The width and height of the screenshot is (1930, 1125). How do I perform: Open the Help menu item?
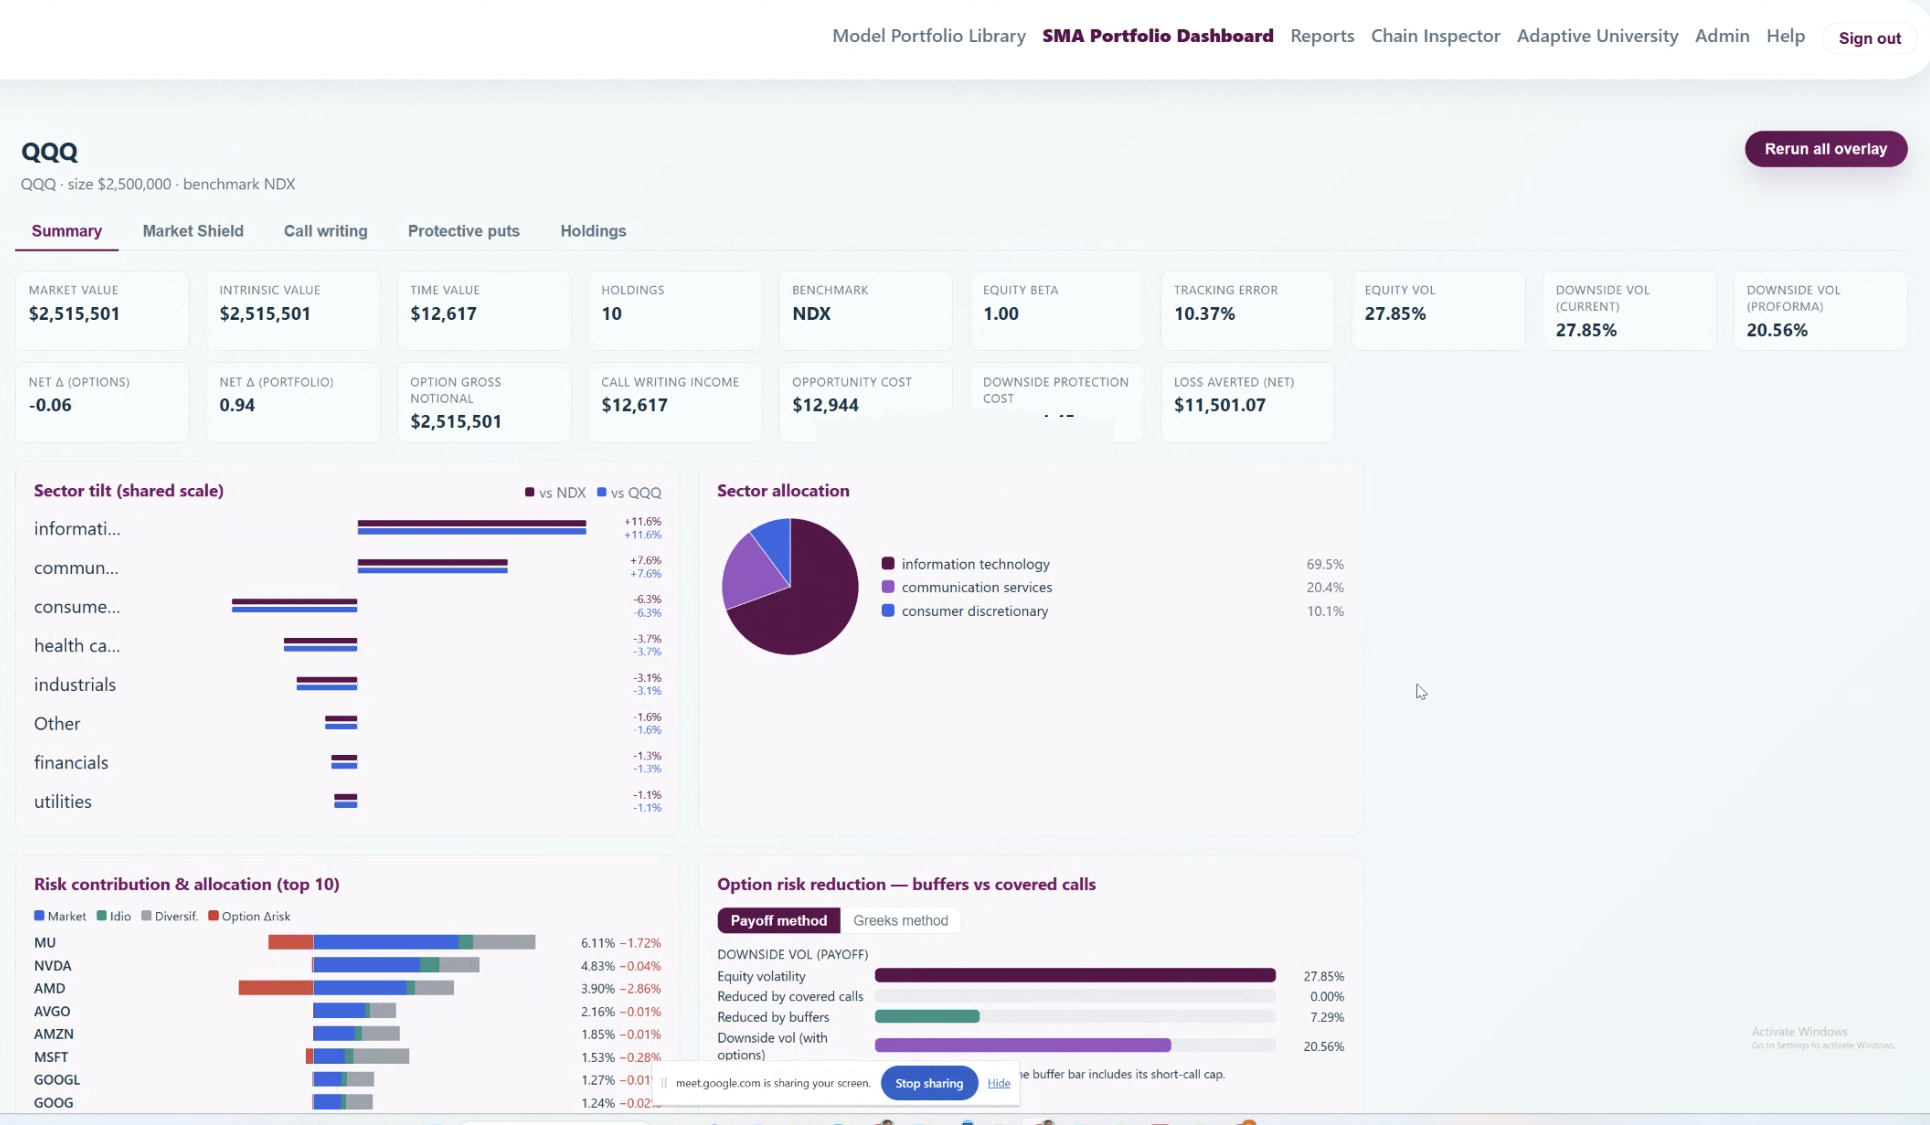(x=1785, y=36)
